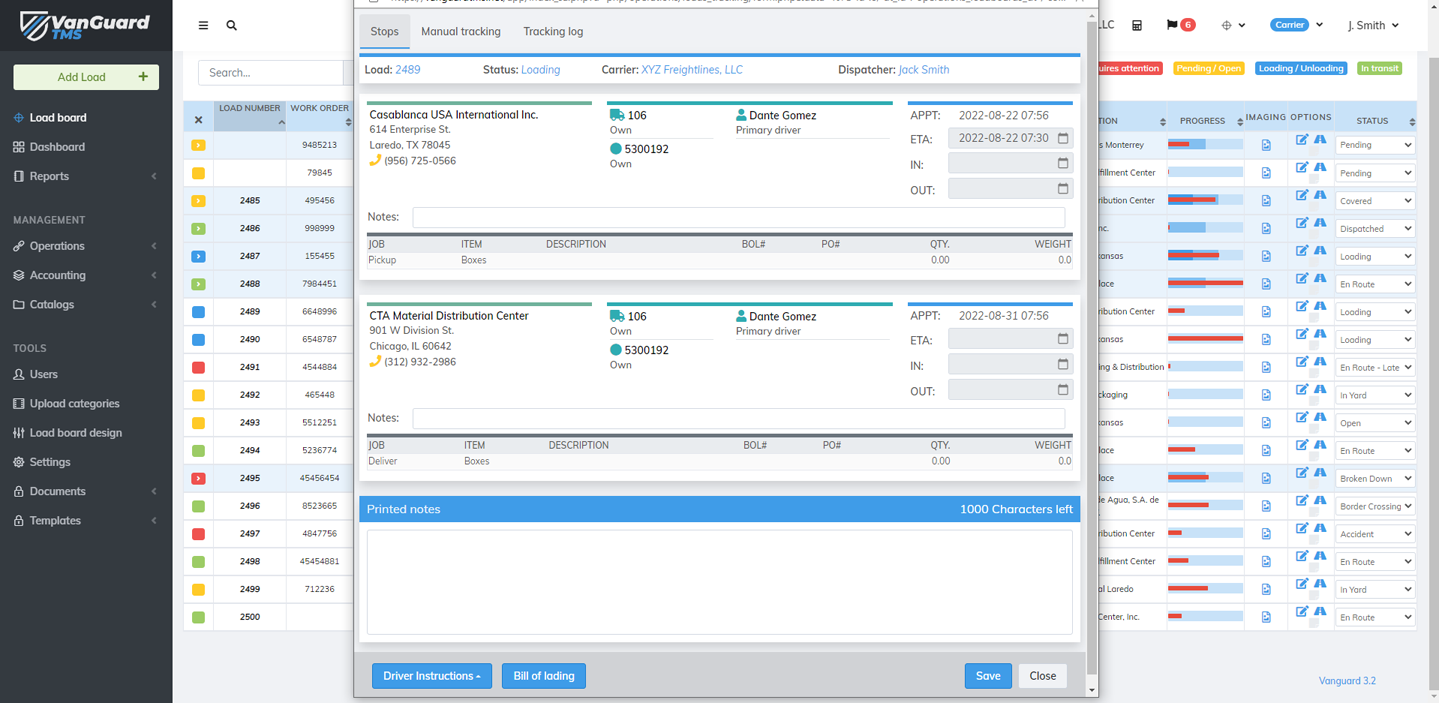Screen dimensions: 1439x703
Task: Open the calculator icon in top bar
Action: [x=1137, y=25]
